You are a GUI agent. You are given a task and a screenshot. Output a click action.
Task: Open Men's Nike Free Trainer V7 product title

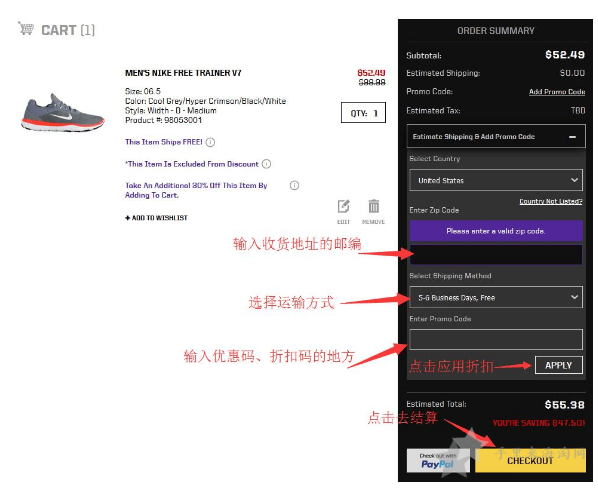click(x=183, y=73)
